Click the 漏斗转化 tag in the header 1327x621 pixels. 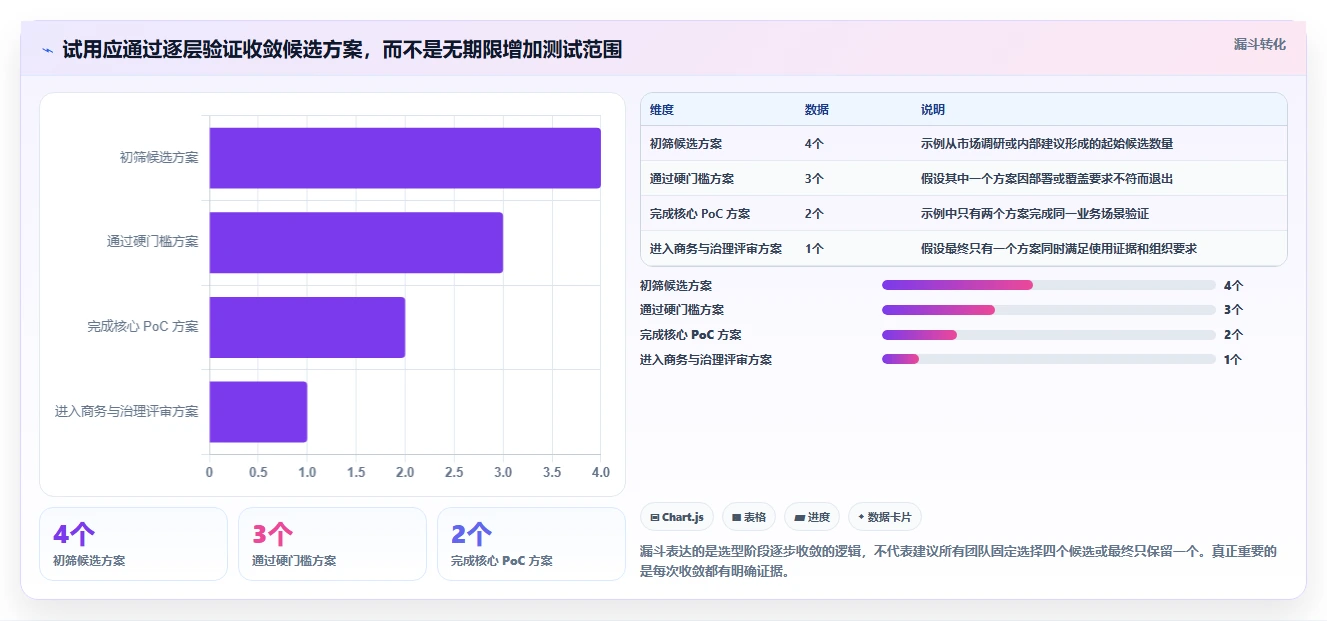[x=1260, y=44]
